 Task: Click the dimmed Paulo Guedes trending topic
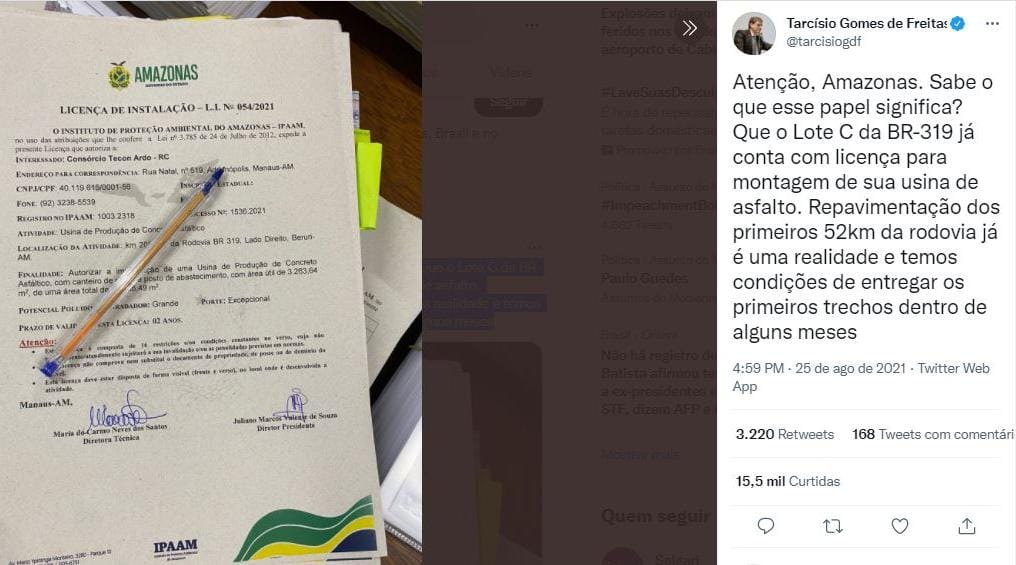(645, 278)
